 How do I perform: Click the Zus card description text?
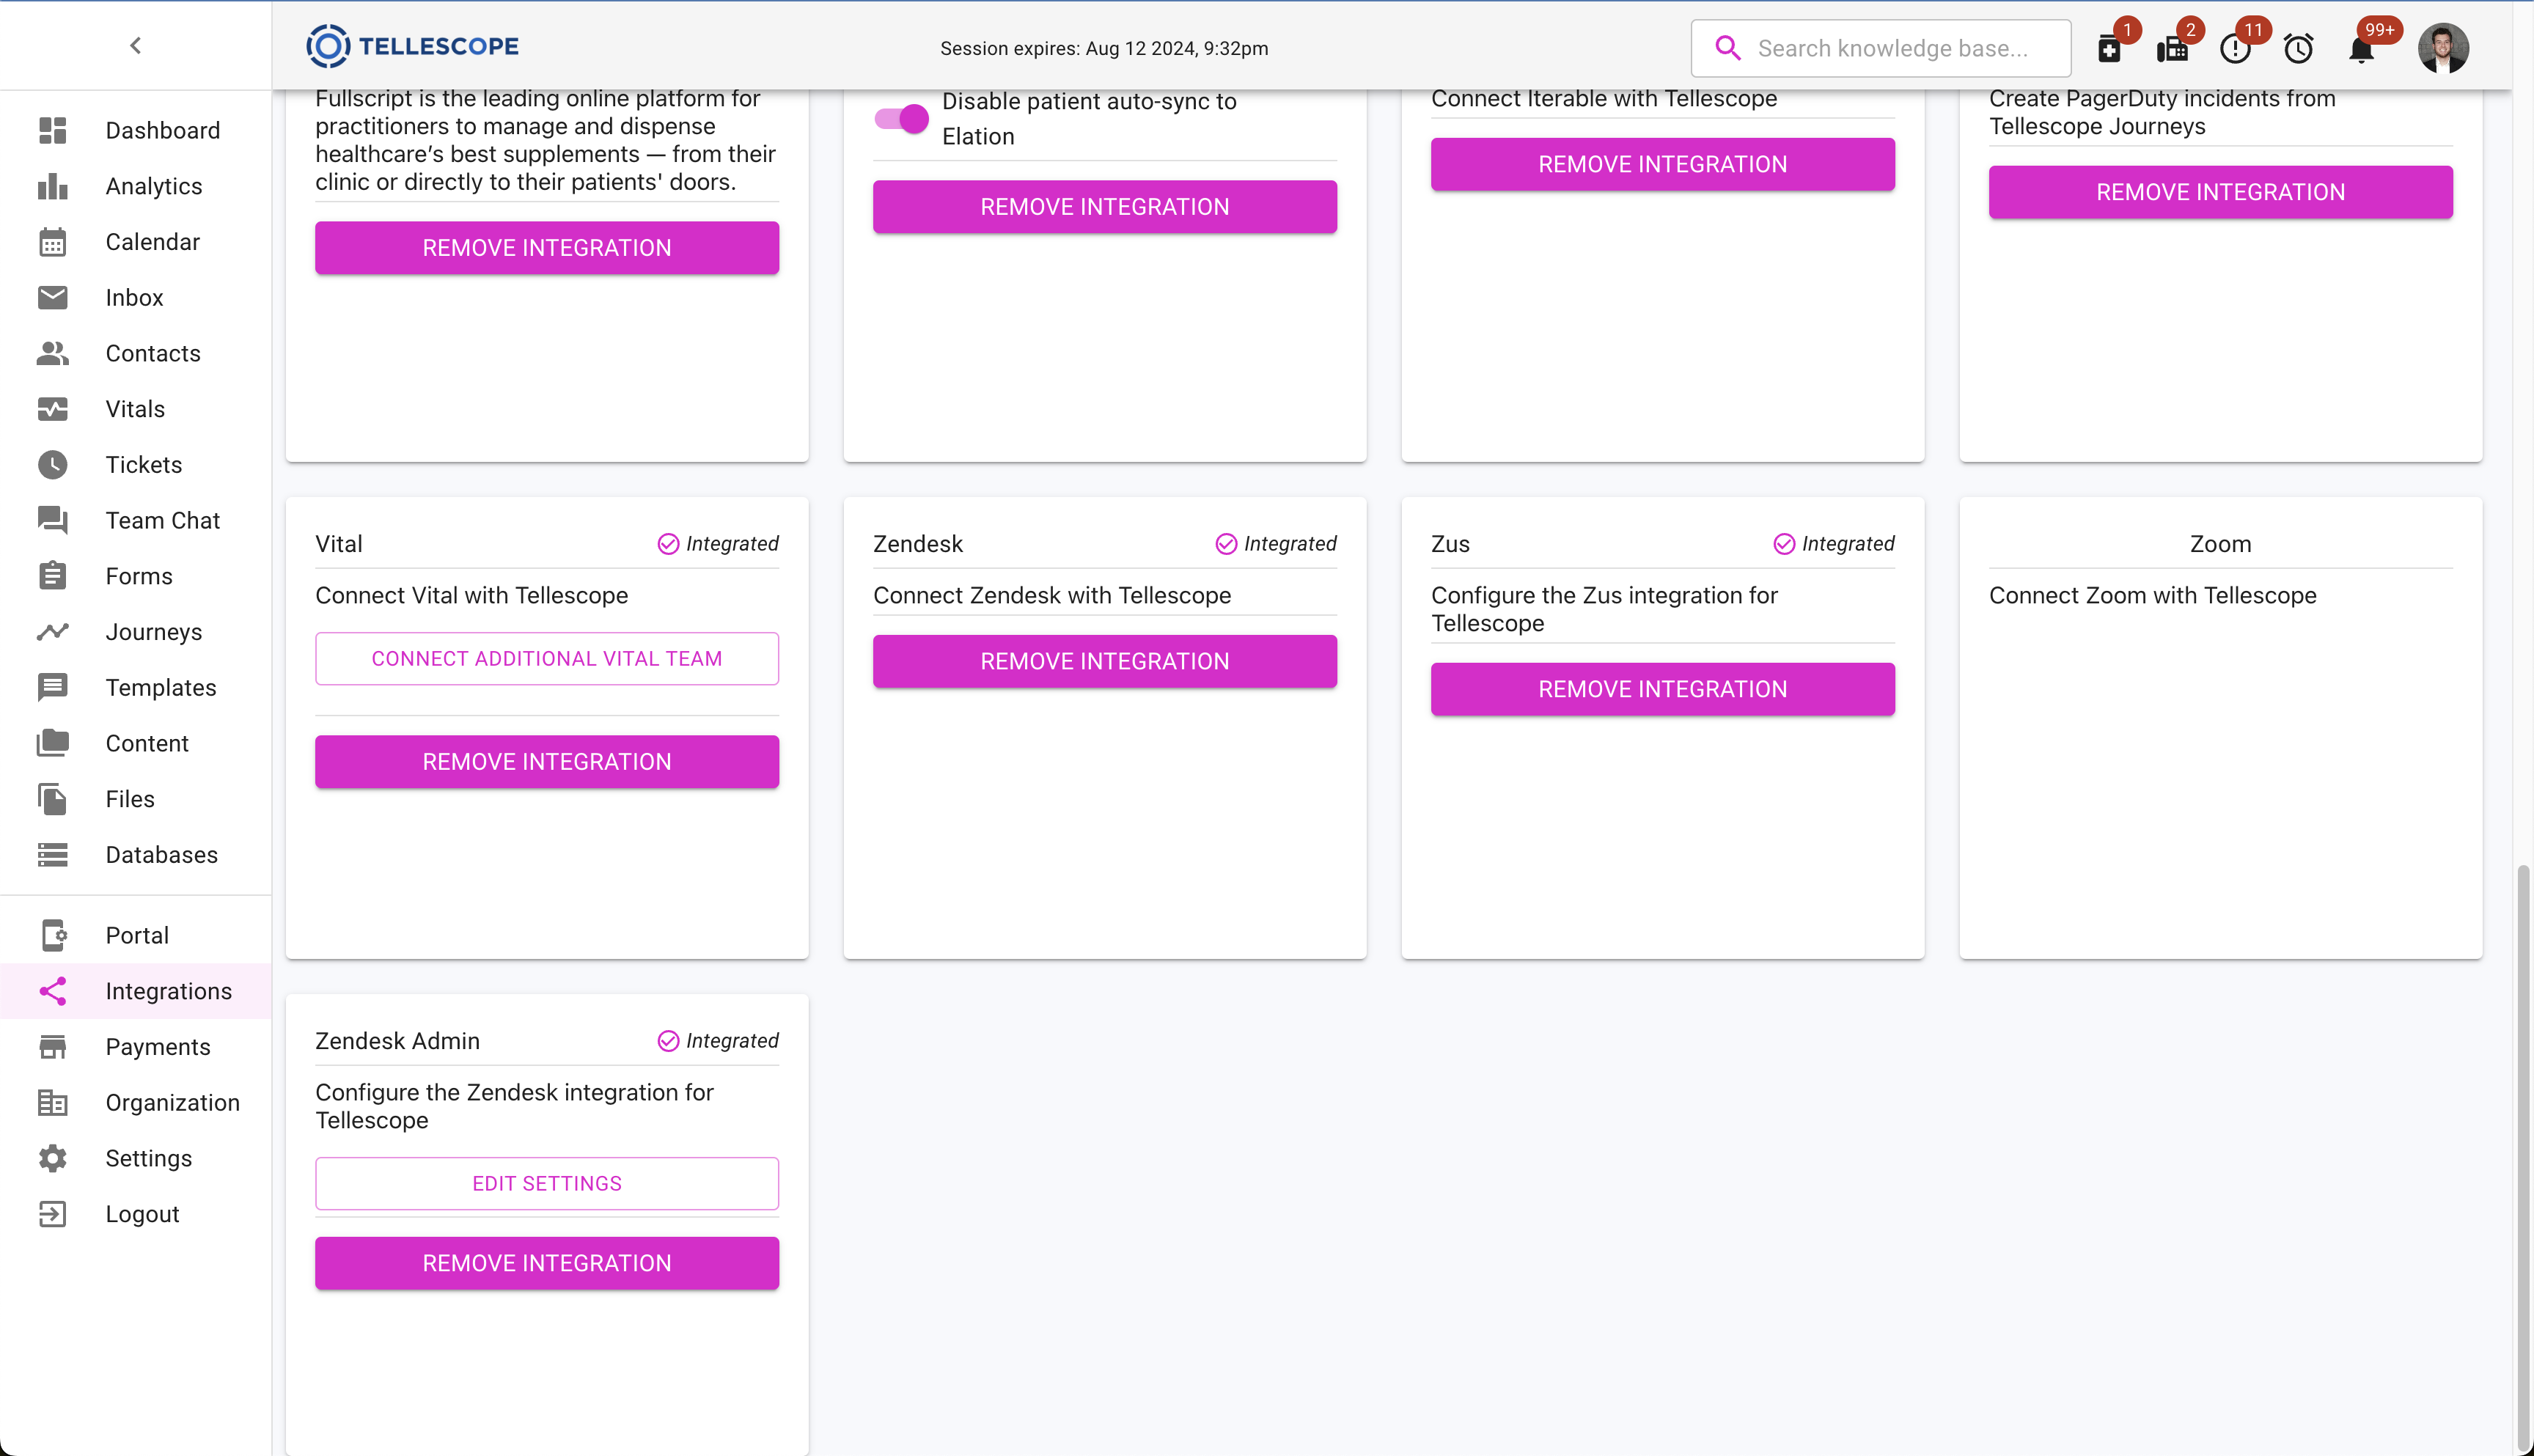tap(1604, 609)
